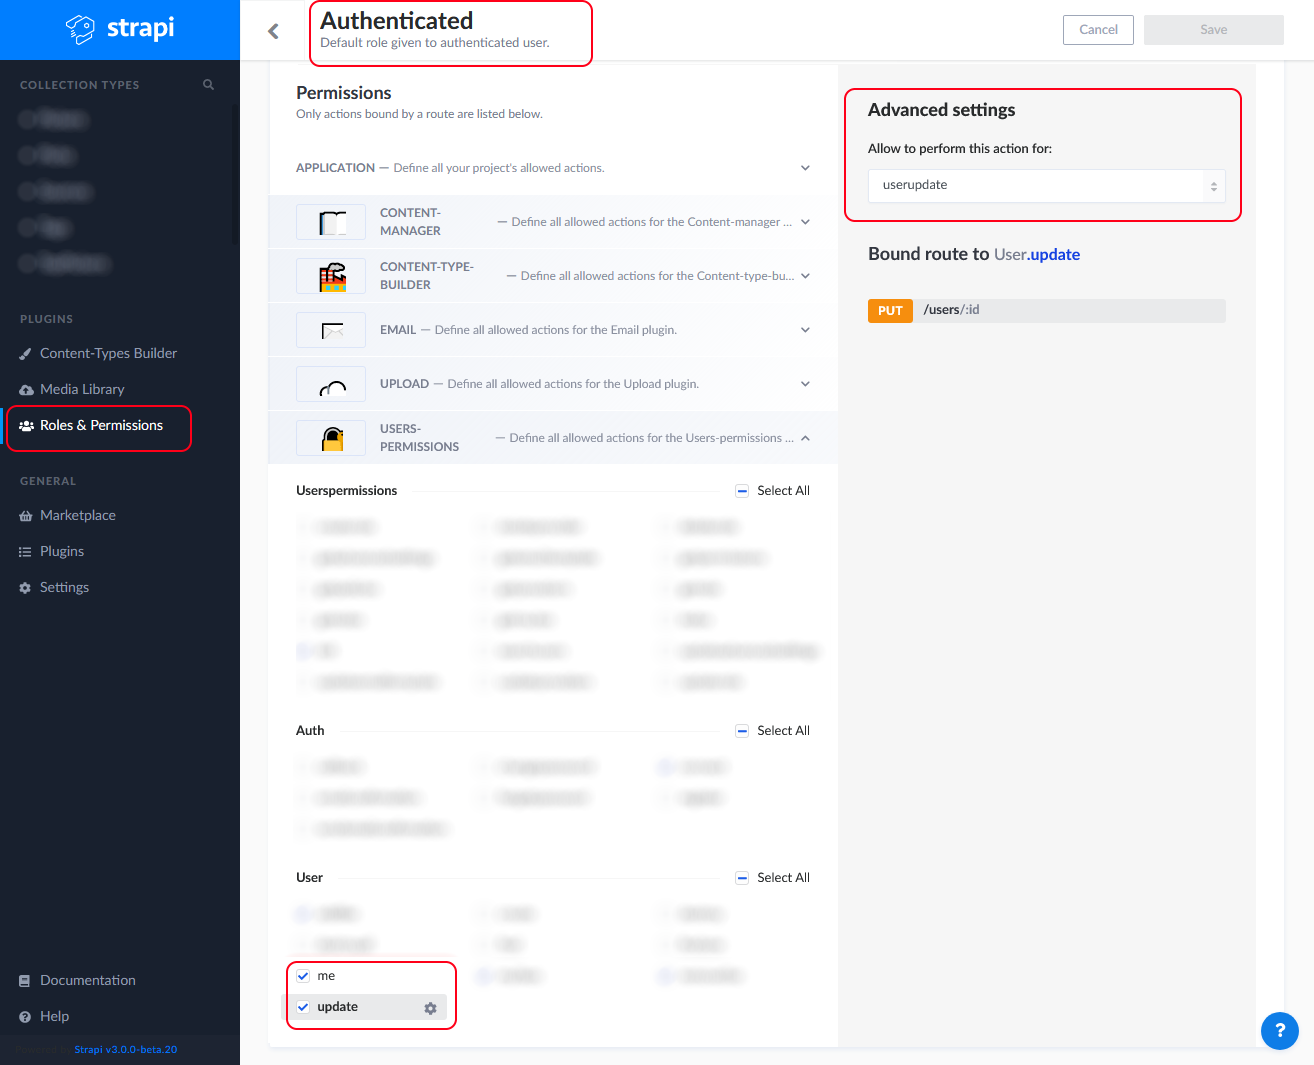
Task: Open the gear settings for update permission
Action: click(430, 1008)
